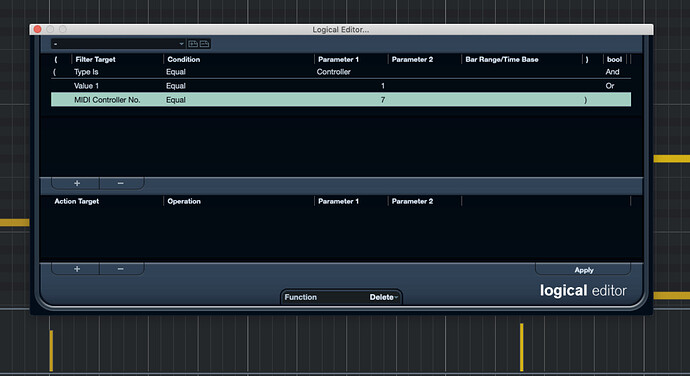Close the Logical Editor window
Viewport: 690px width, 376px height.
37,29
